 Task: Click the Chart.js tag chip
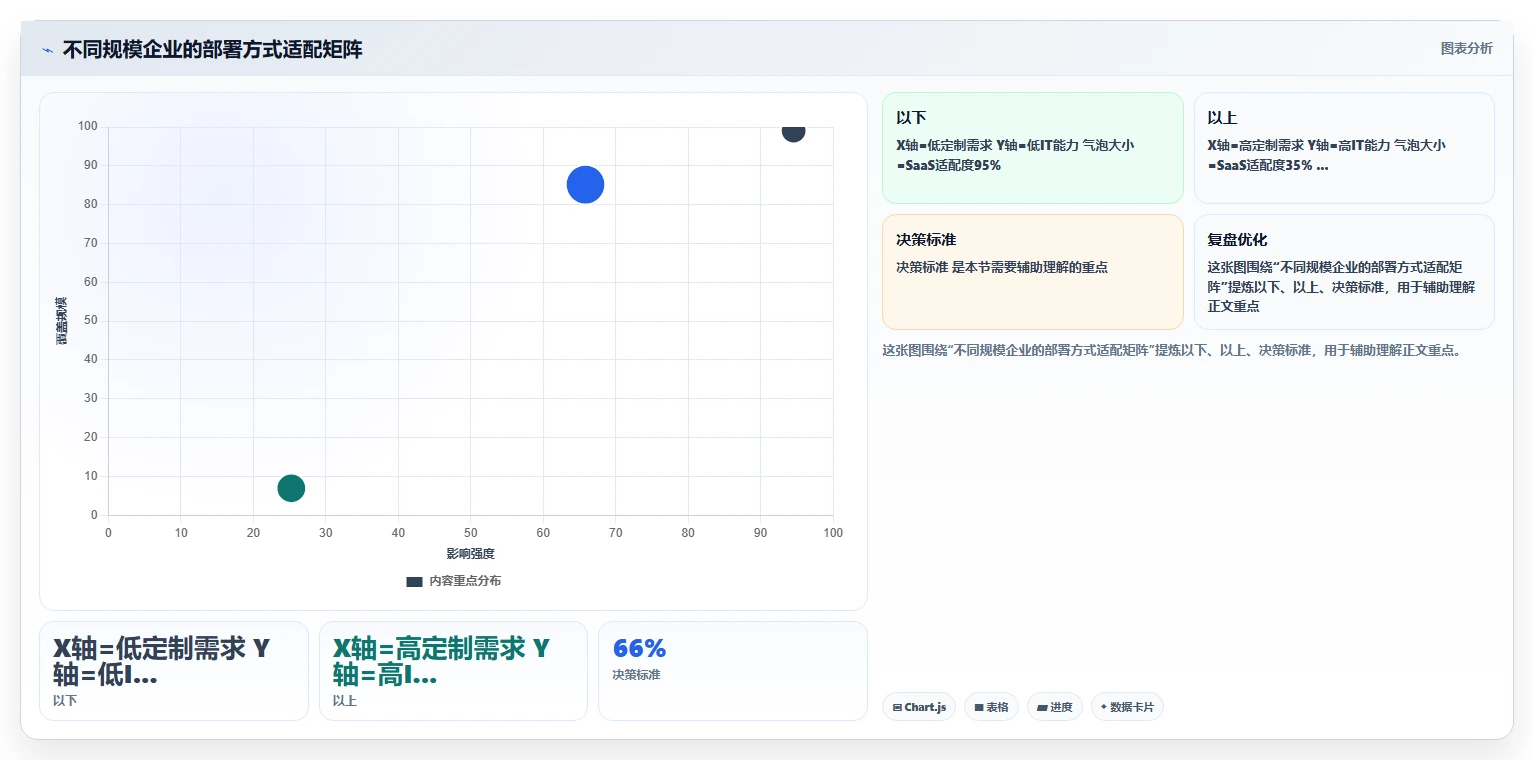click(x=919, y=707)
